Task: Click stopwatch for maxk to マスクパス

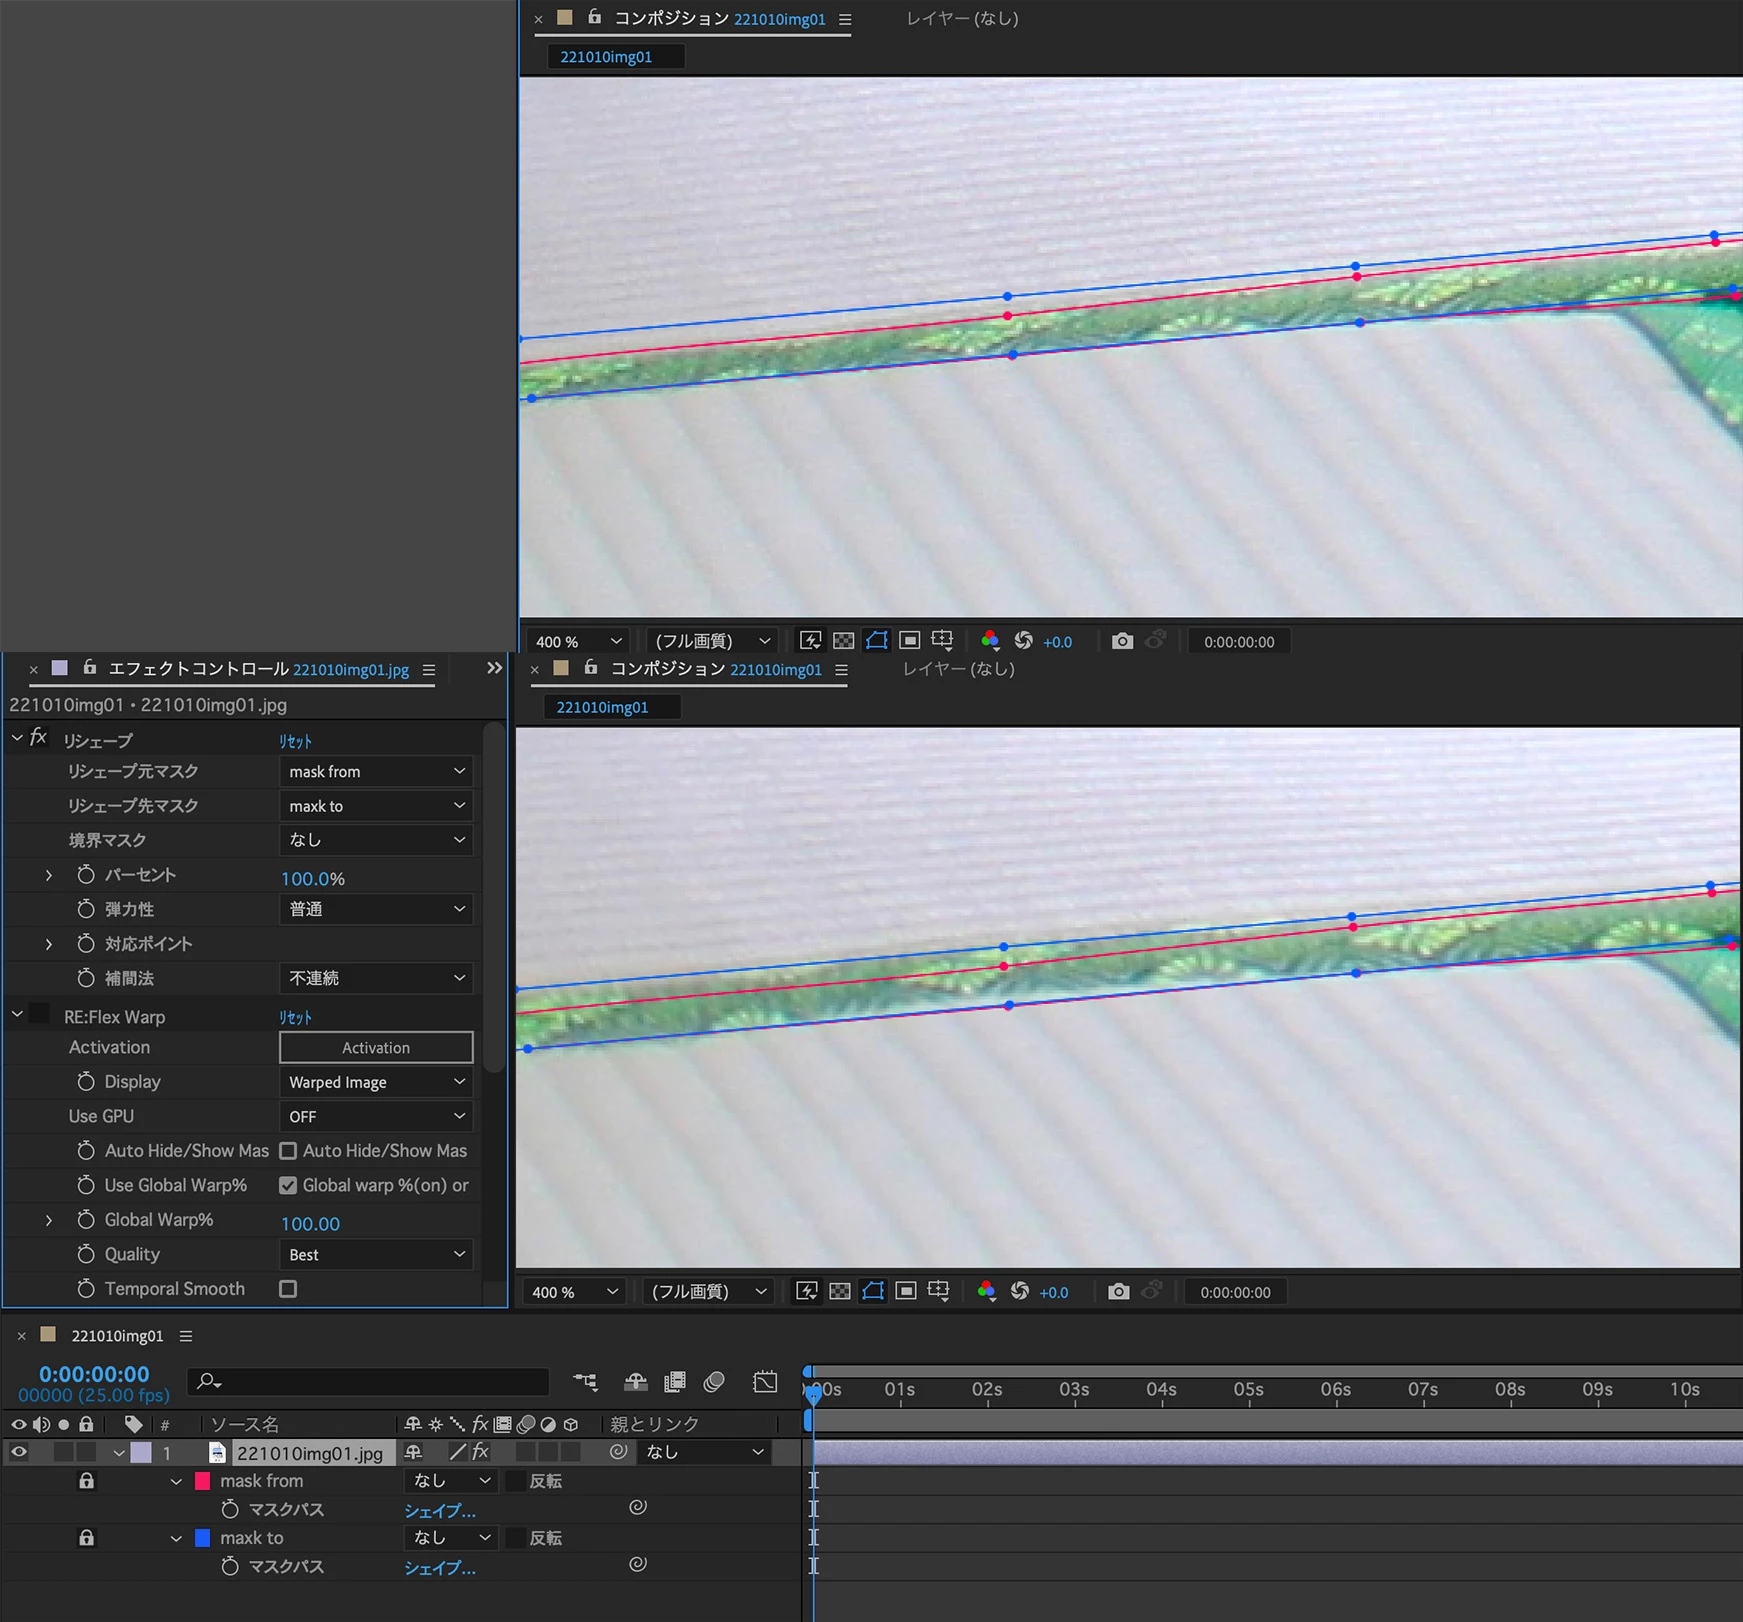Action: [230, 1566]
